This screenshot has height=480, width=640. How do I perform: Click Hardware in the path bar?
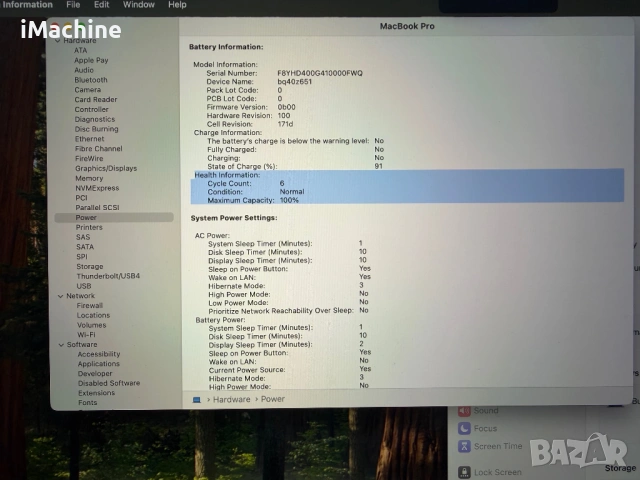(x=231, y=400)
